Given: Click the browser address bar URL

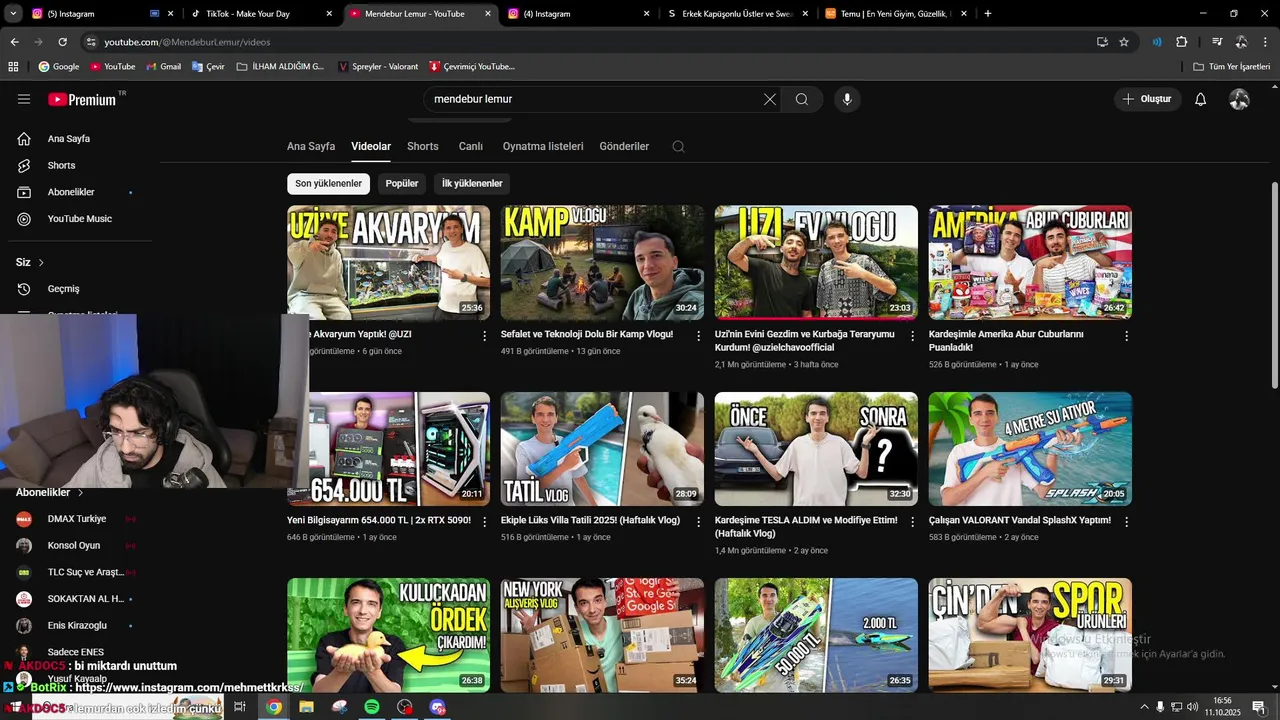Looking at the screenshot, I should [x=187, y=42].
